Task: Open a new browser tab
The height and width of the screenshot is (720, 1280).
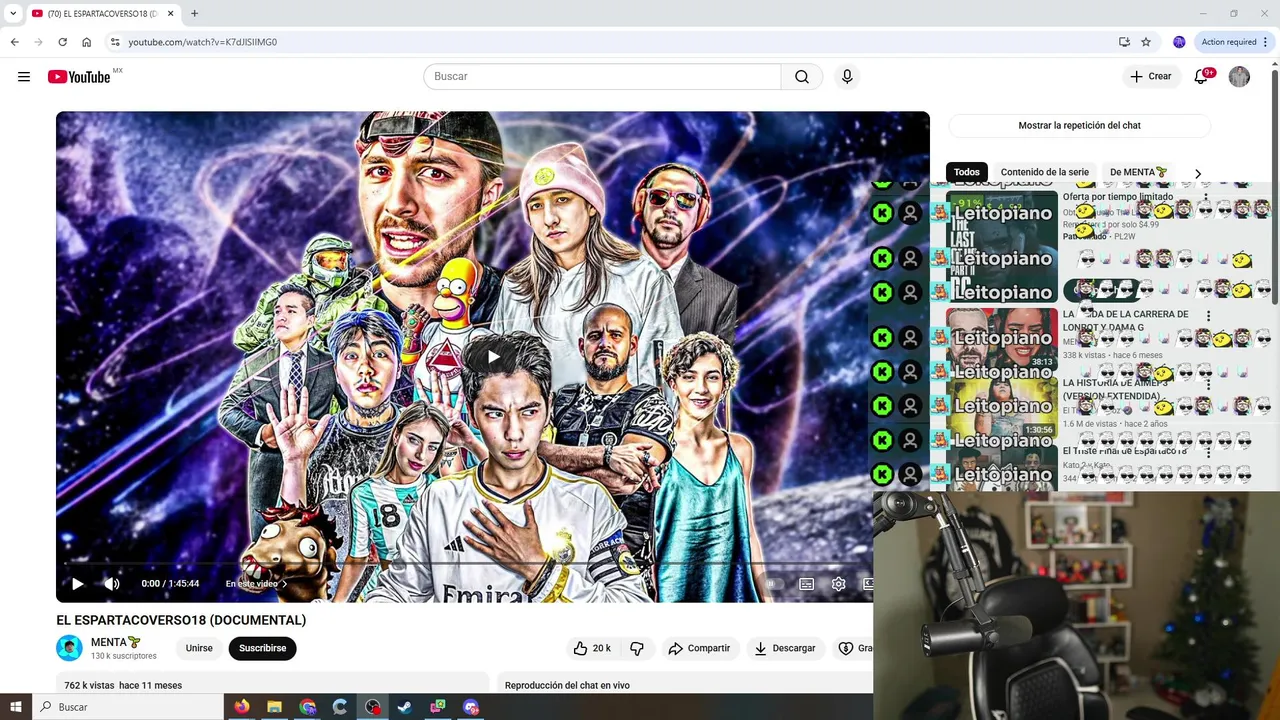Action: [194, 14]
